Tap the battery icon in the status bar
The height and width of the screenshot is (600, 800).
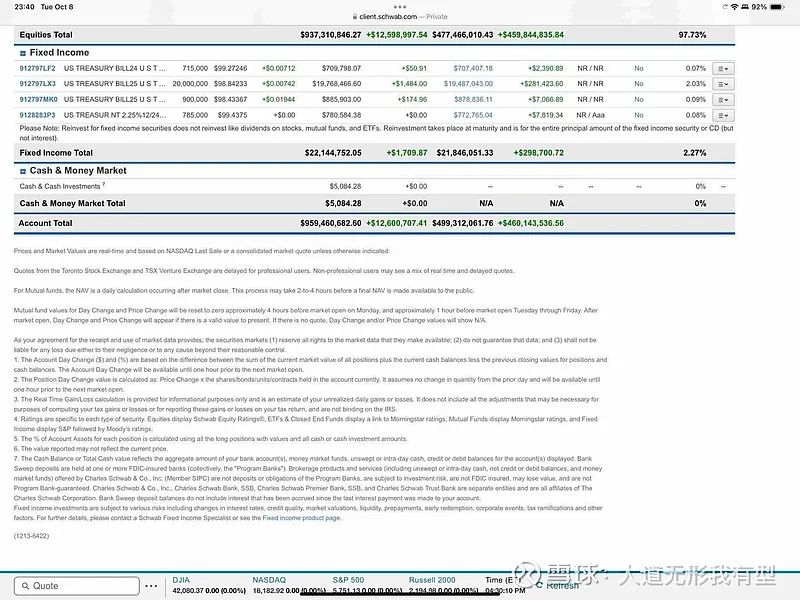[777, 7]
